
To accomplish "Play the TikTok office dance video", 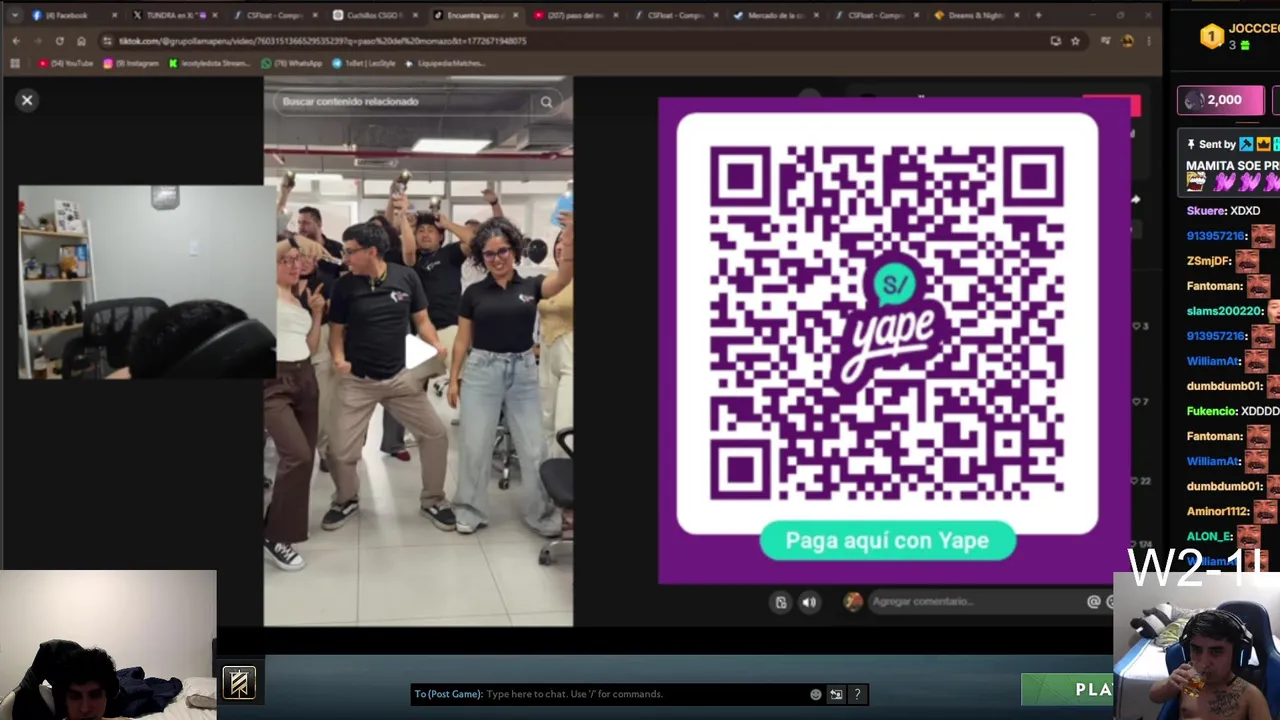I will click(x=419, y=351).
